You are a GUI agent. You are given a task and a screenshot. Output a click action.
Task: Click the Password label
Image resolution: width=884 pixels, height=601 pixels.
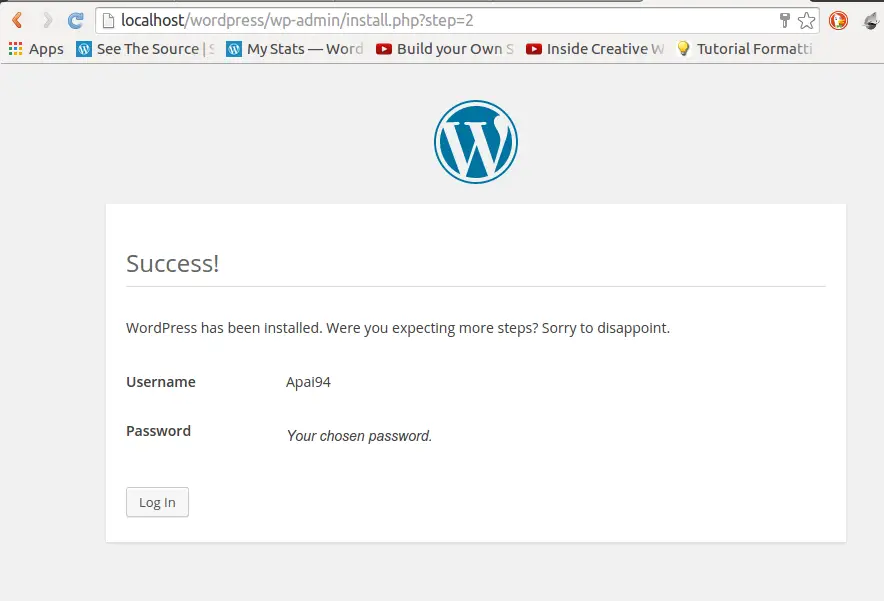point(158,431)
